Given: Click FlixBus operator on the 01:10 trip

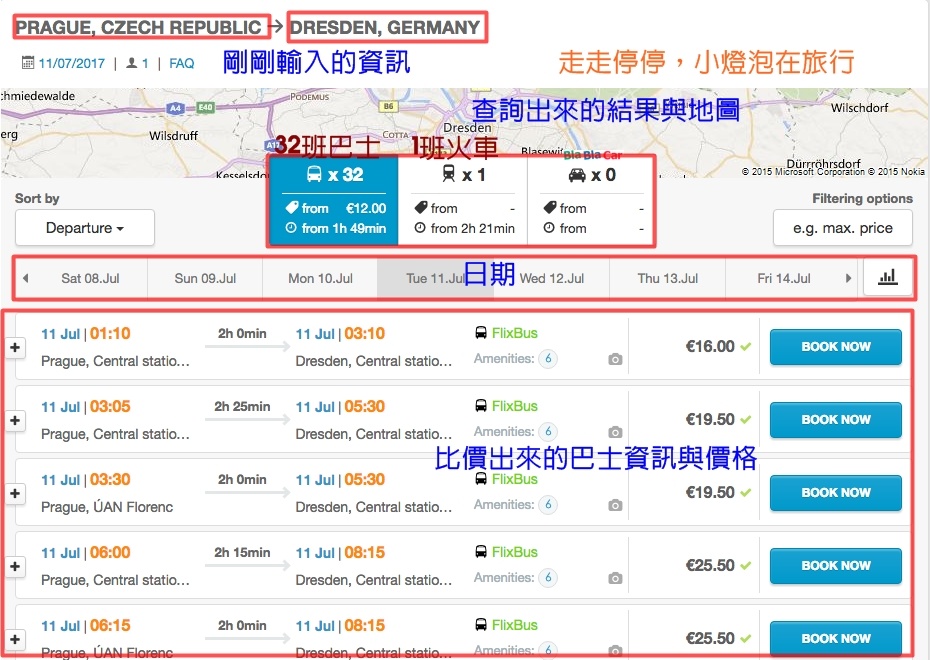Looking at the screenshot, I should click(514, 333).
